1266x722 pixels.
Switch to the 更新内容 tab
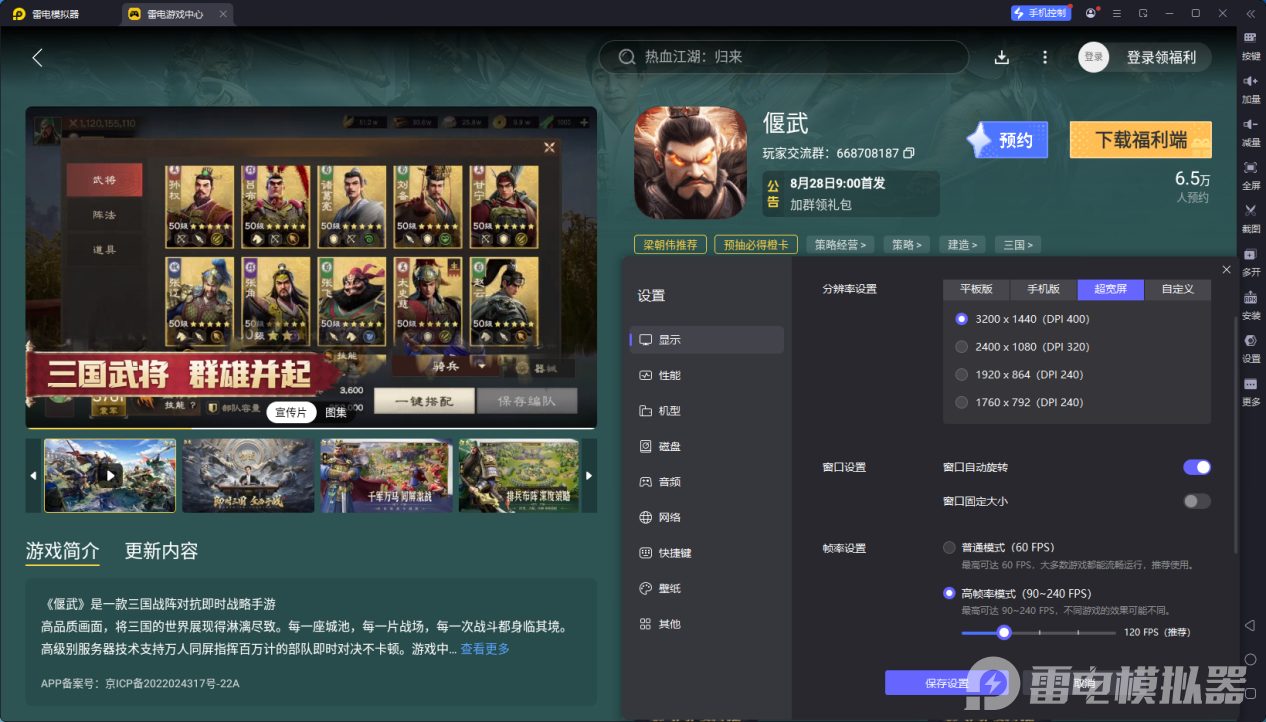161,551
